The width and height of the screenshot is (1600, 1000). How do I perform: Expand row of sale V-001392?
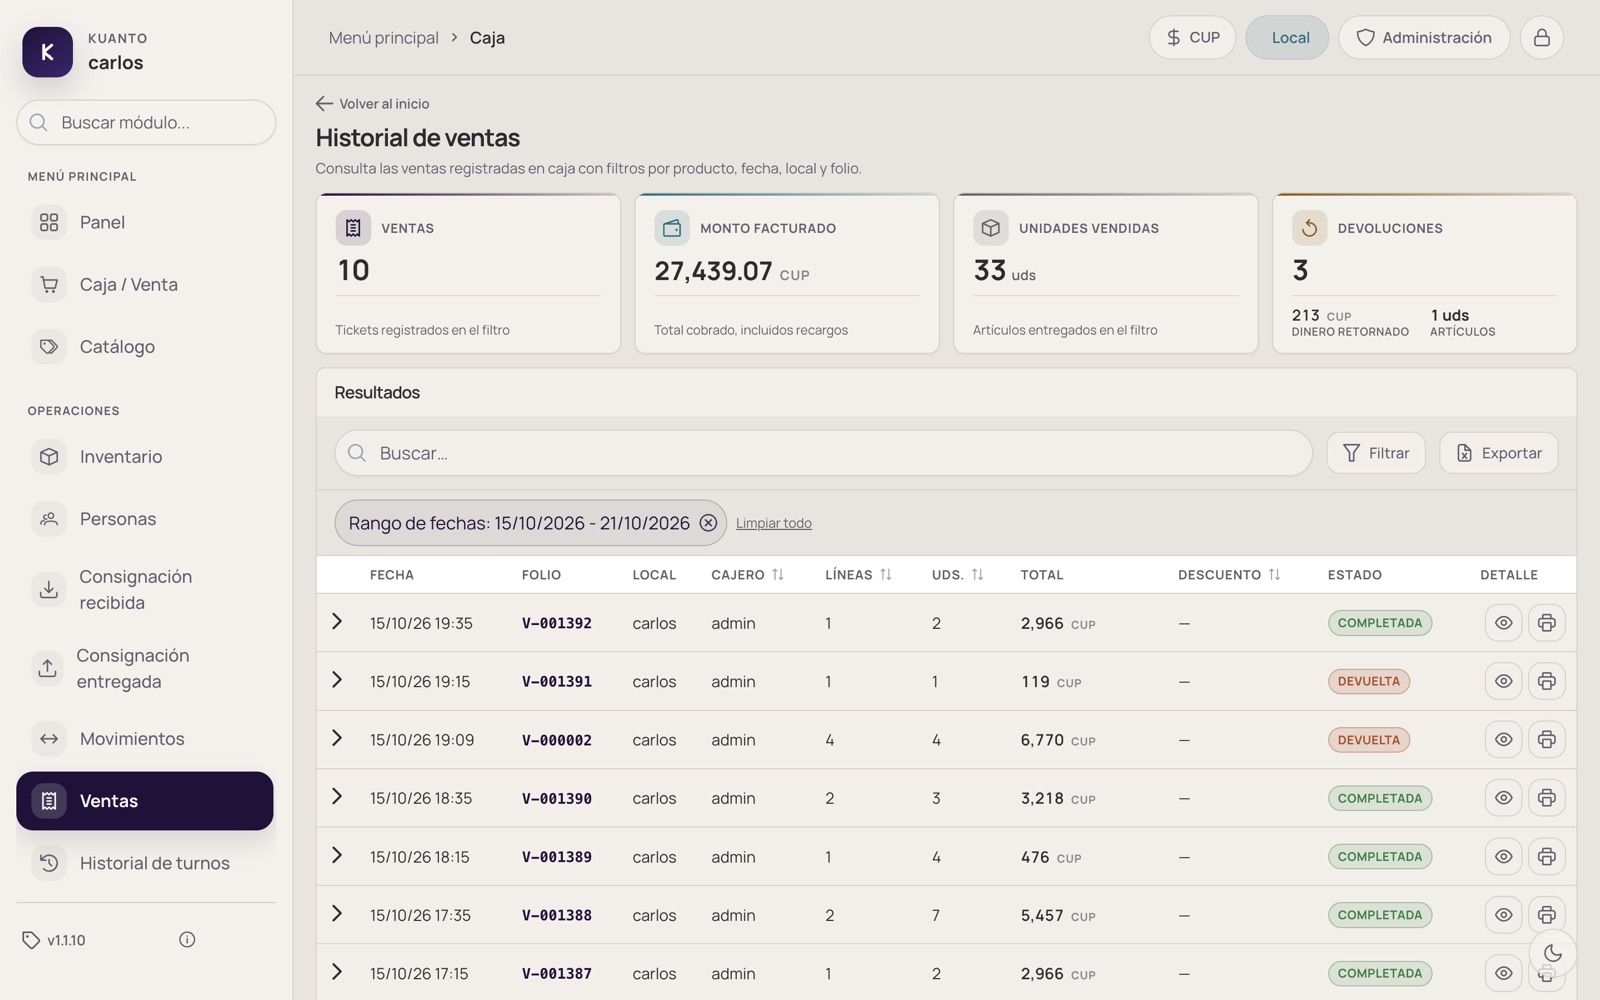337,622
